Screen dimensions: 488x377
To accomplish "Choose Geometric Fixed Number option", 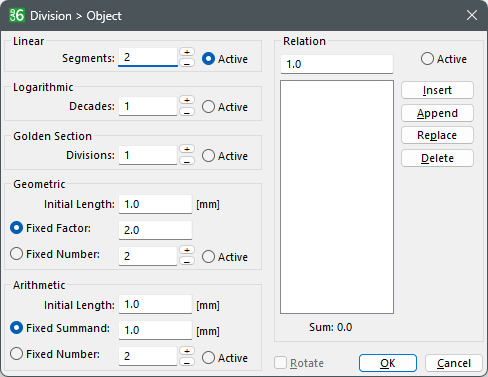I will click(16, 254).
